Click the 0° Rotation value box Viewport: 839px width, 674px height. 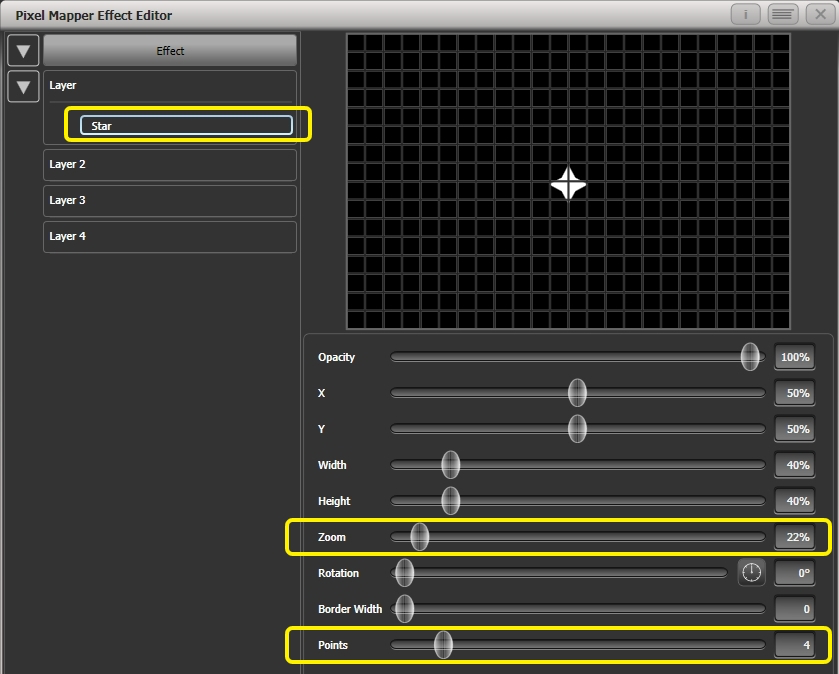pos(794,571)
